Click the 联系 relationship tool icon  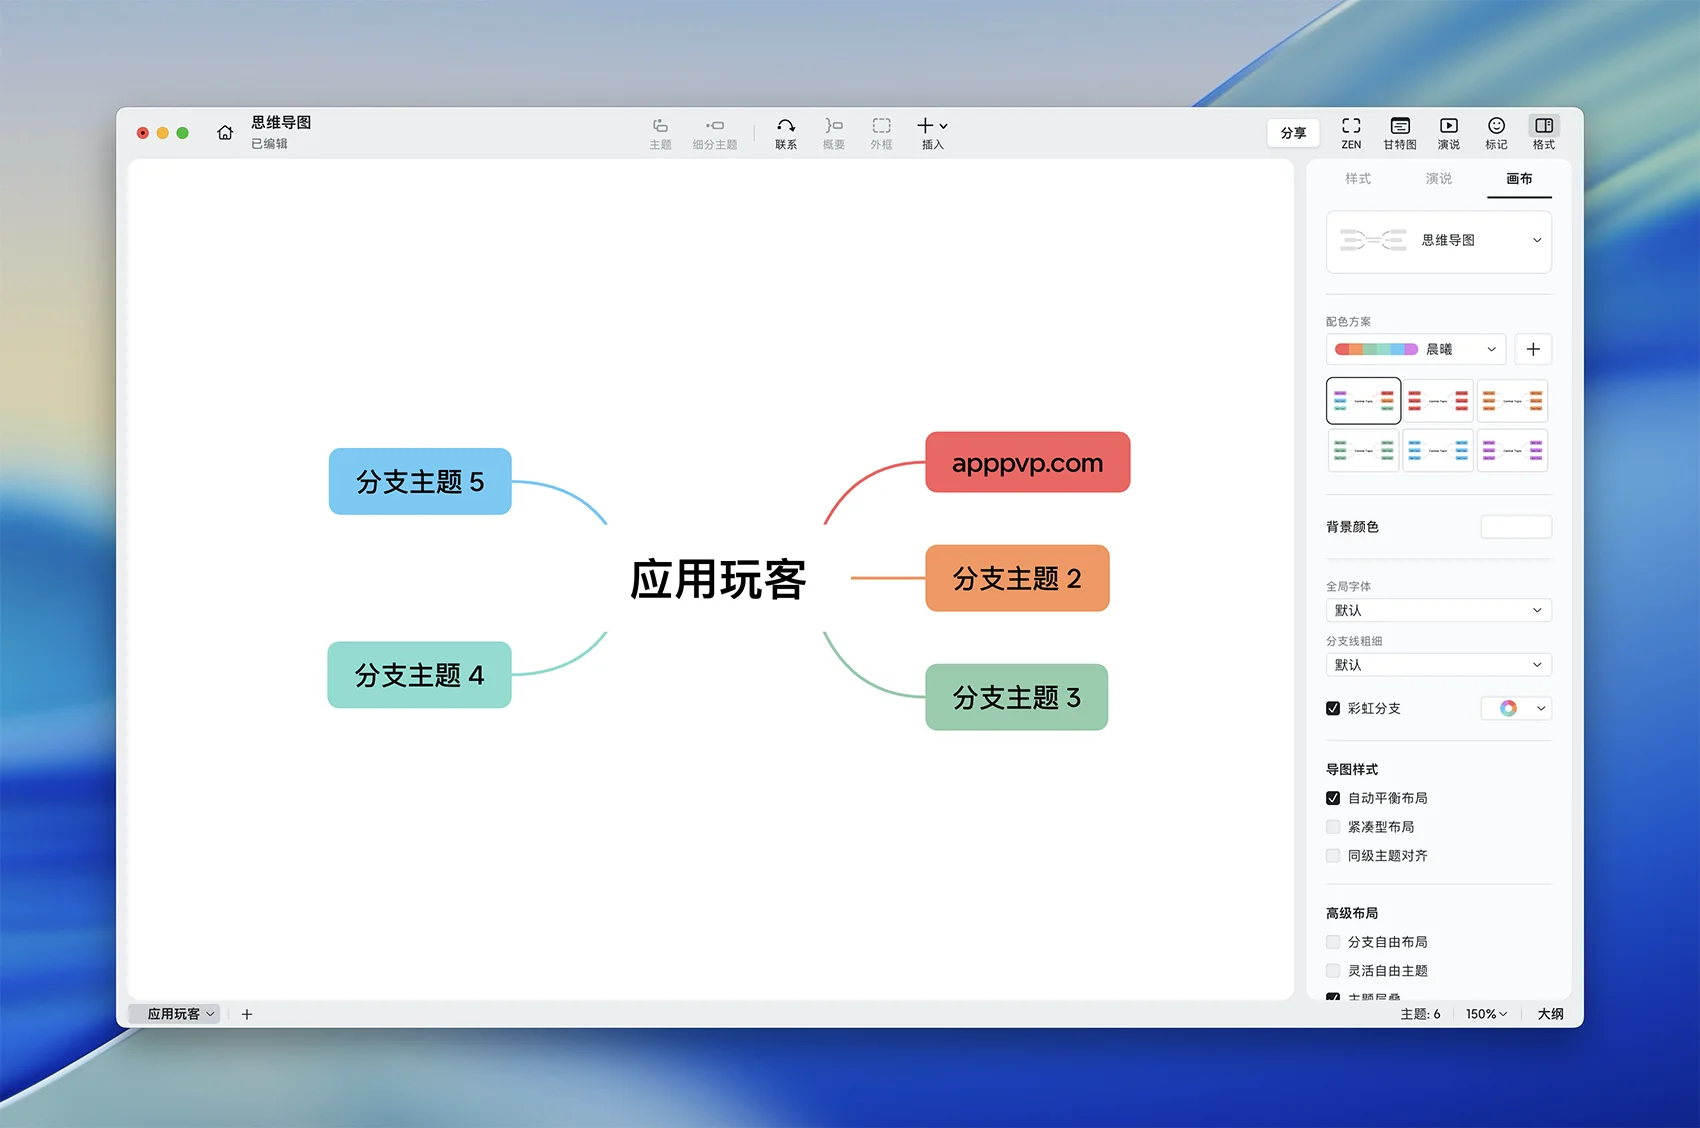point(786,127)
